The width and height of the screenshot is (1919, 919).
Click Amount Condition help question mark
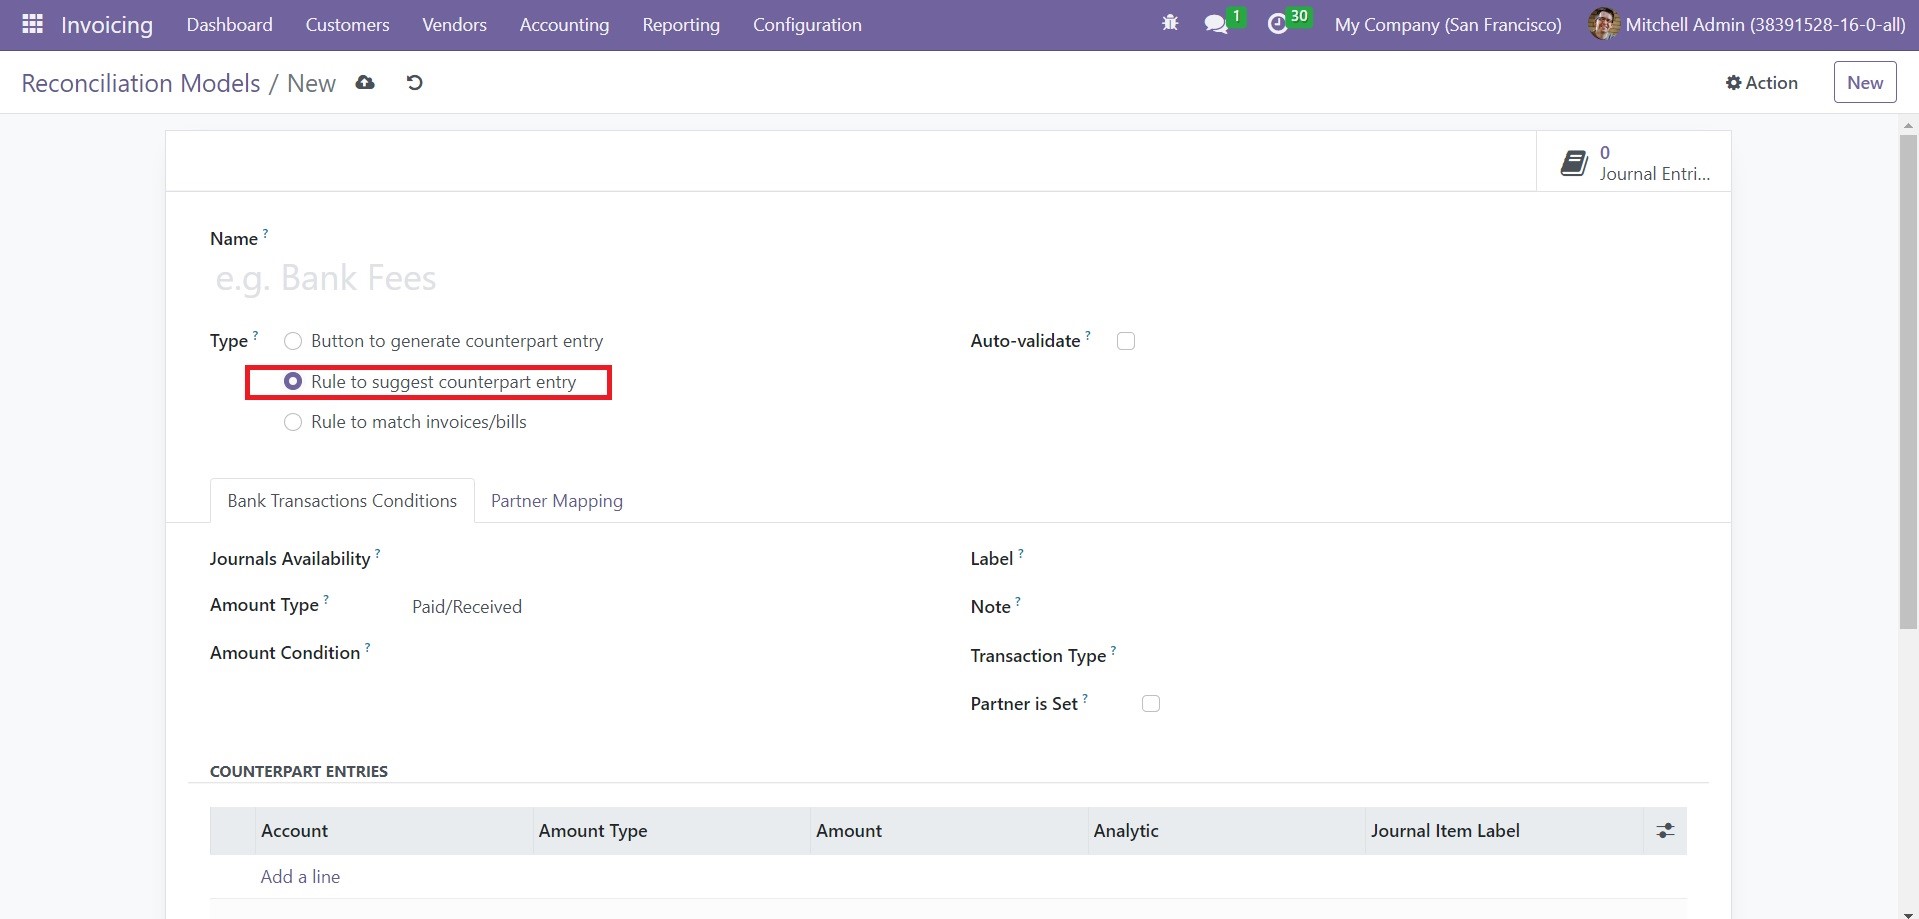click(x=367, y=647)
